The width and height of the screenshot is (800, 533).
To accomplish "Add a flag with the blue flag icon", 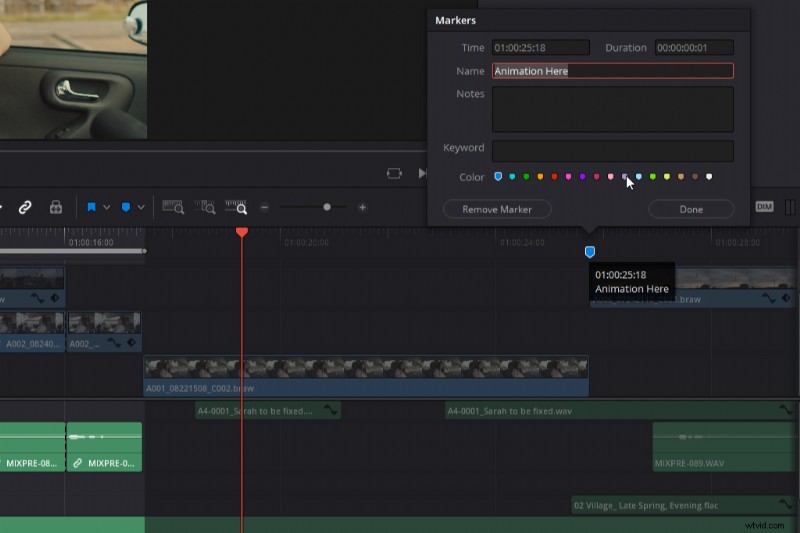I will pyautogui.click(x=91, y=207).
